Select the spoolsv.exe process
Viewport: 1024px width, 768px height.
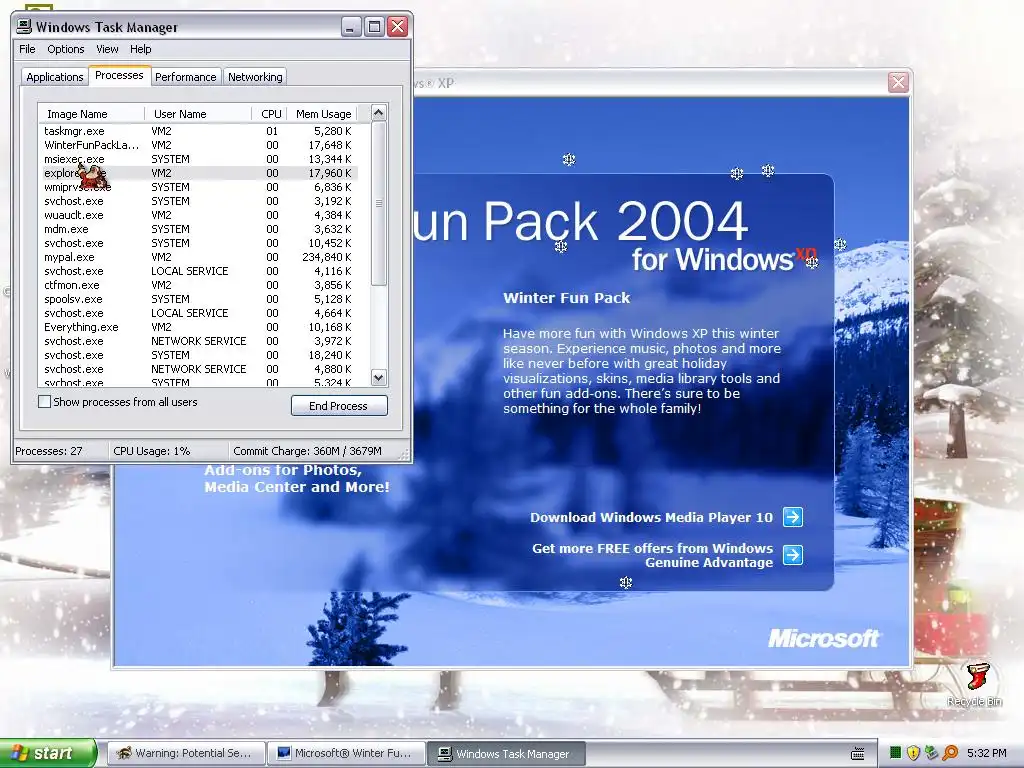199,299
